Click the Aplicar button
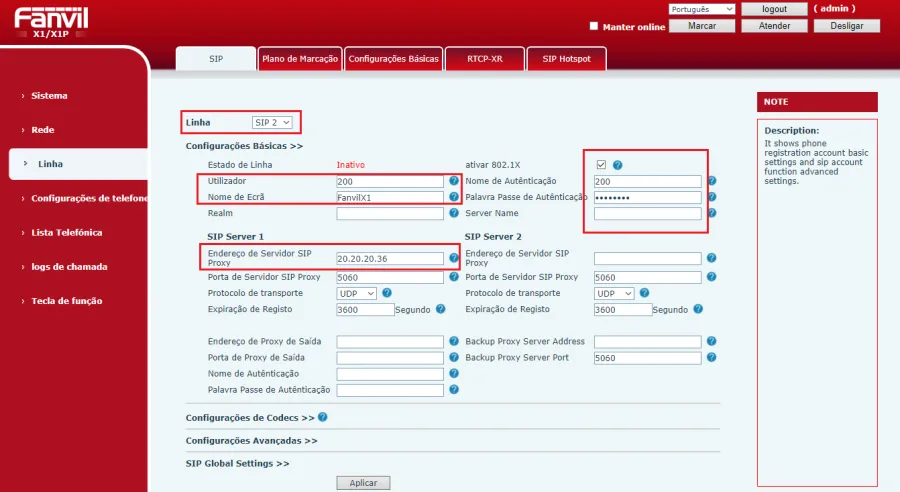Viewport: 900px width, 492px height. (x=363, y=483)
